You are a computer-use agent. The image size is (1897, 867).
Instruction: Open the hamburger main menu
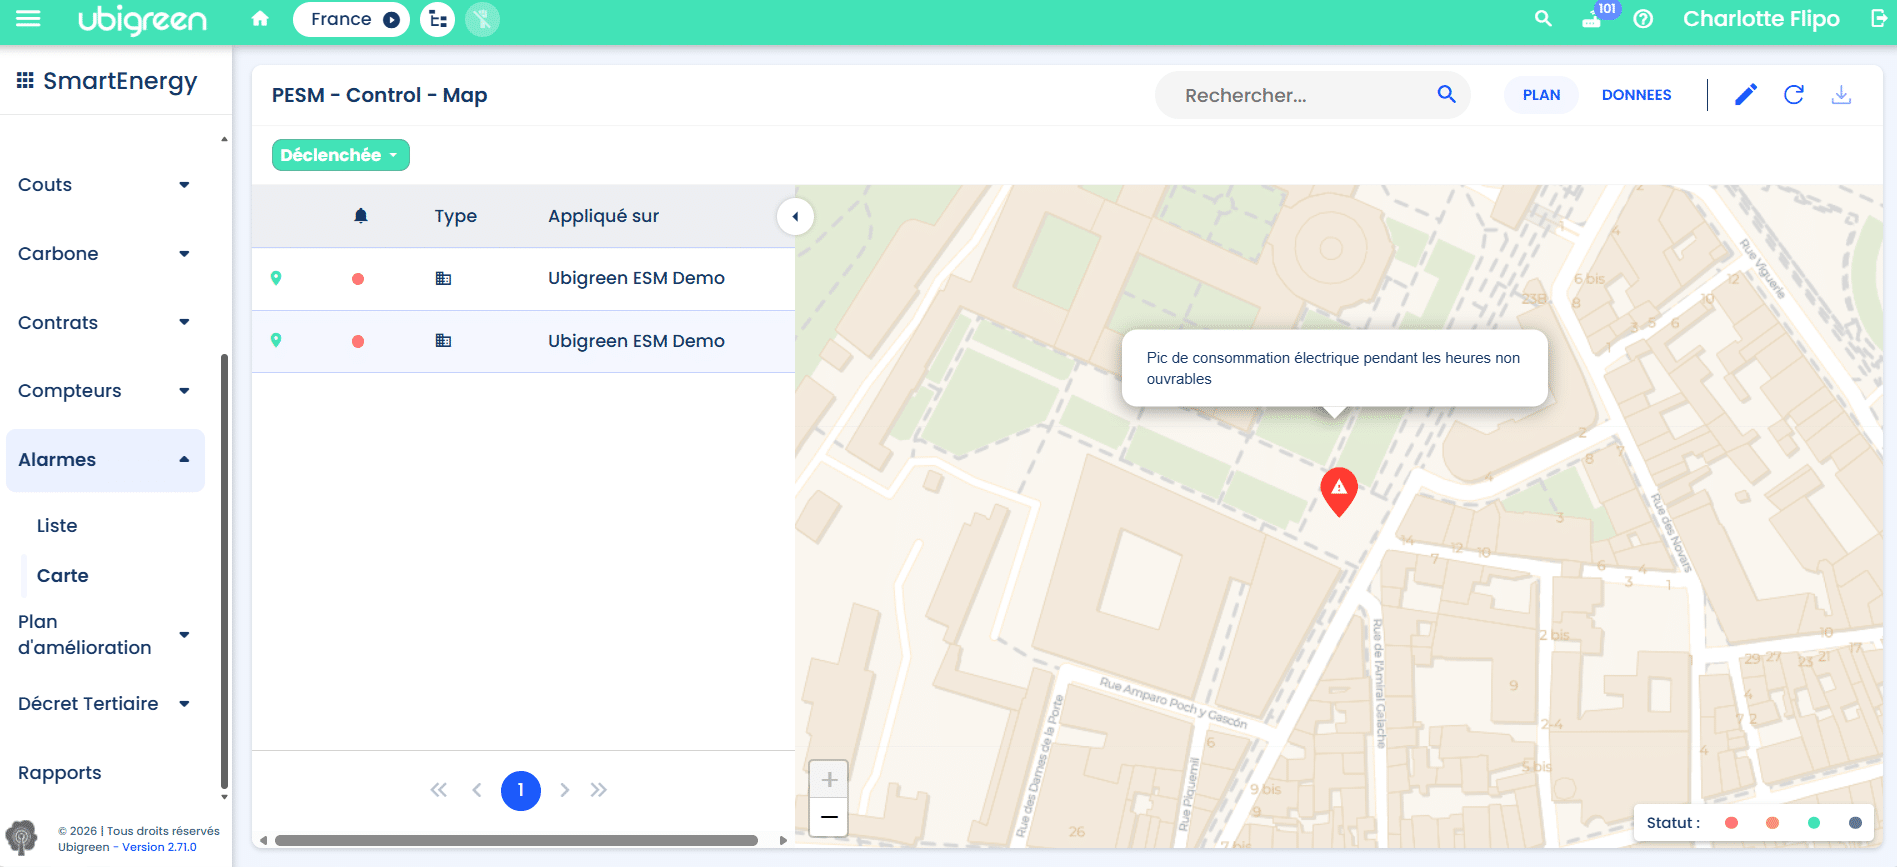tap(28, 19)
